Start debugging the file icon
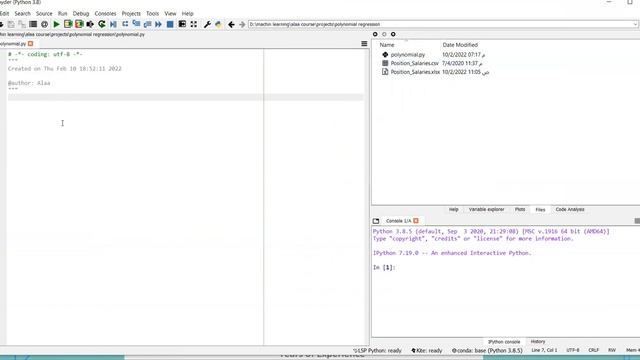The height and width of the screenshot is (360, 640). click(x=113, y=24)
